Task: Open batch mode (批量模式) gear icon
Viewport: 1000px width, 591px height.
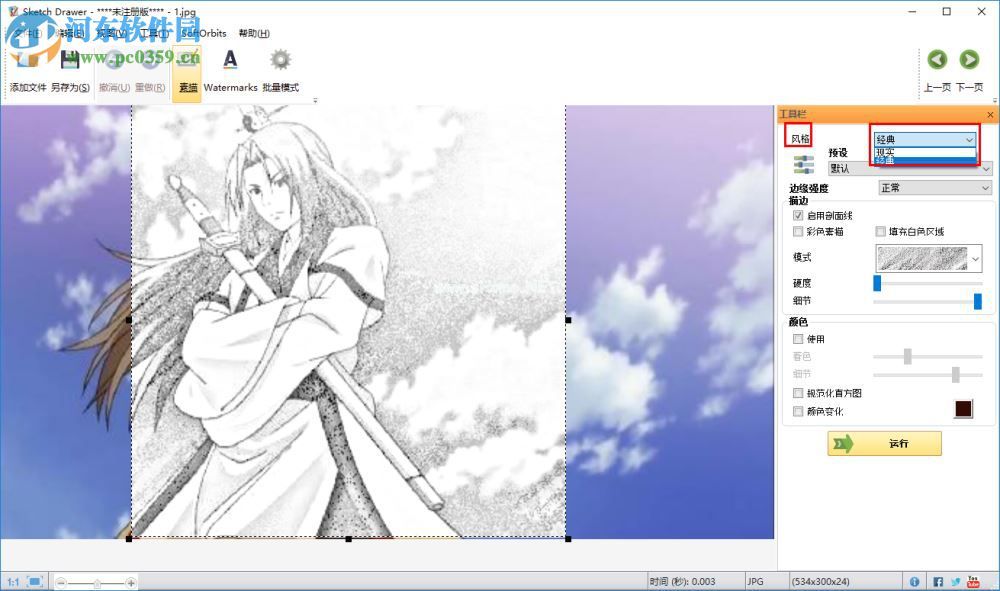Action: pyautogui.click(x=281, y=62)
